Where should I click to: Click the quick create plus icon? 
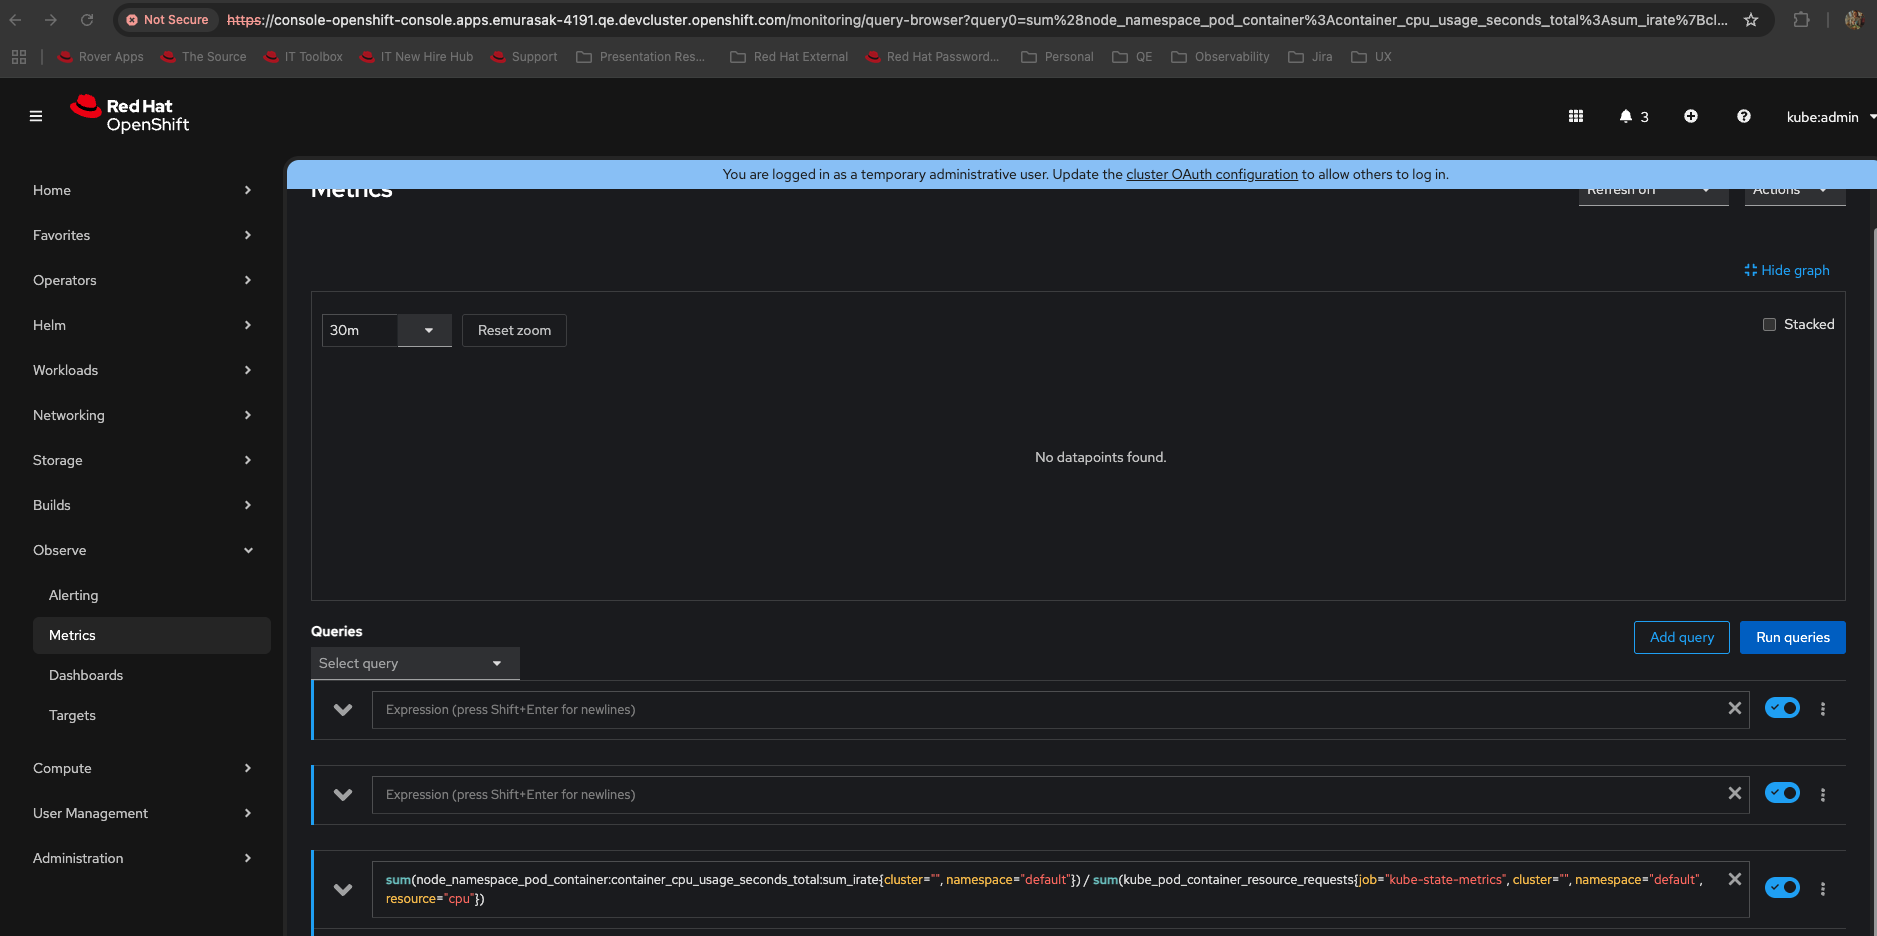click(x=1691, y=116)
